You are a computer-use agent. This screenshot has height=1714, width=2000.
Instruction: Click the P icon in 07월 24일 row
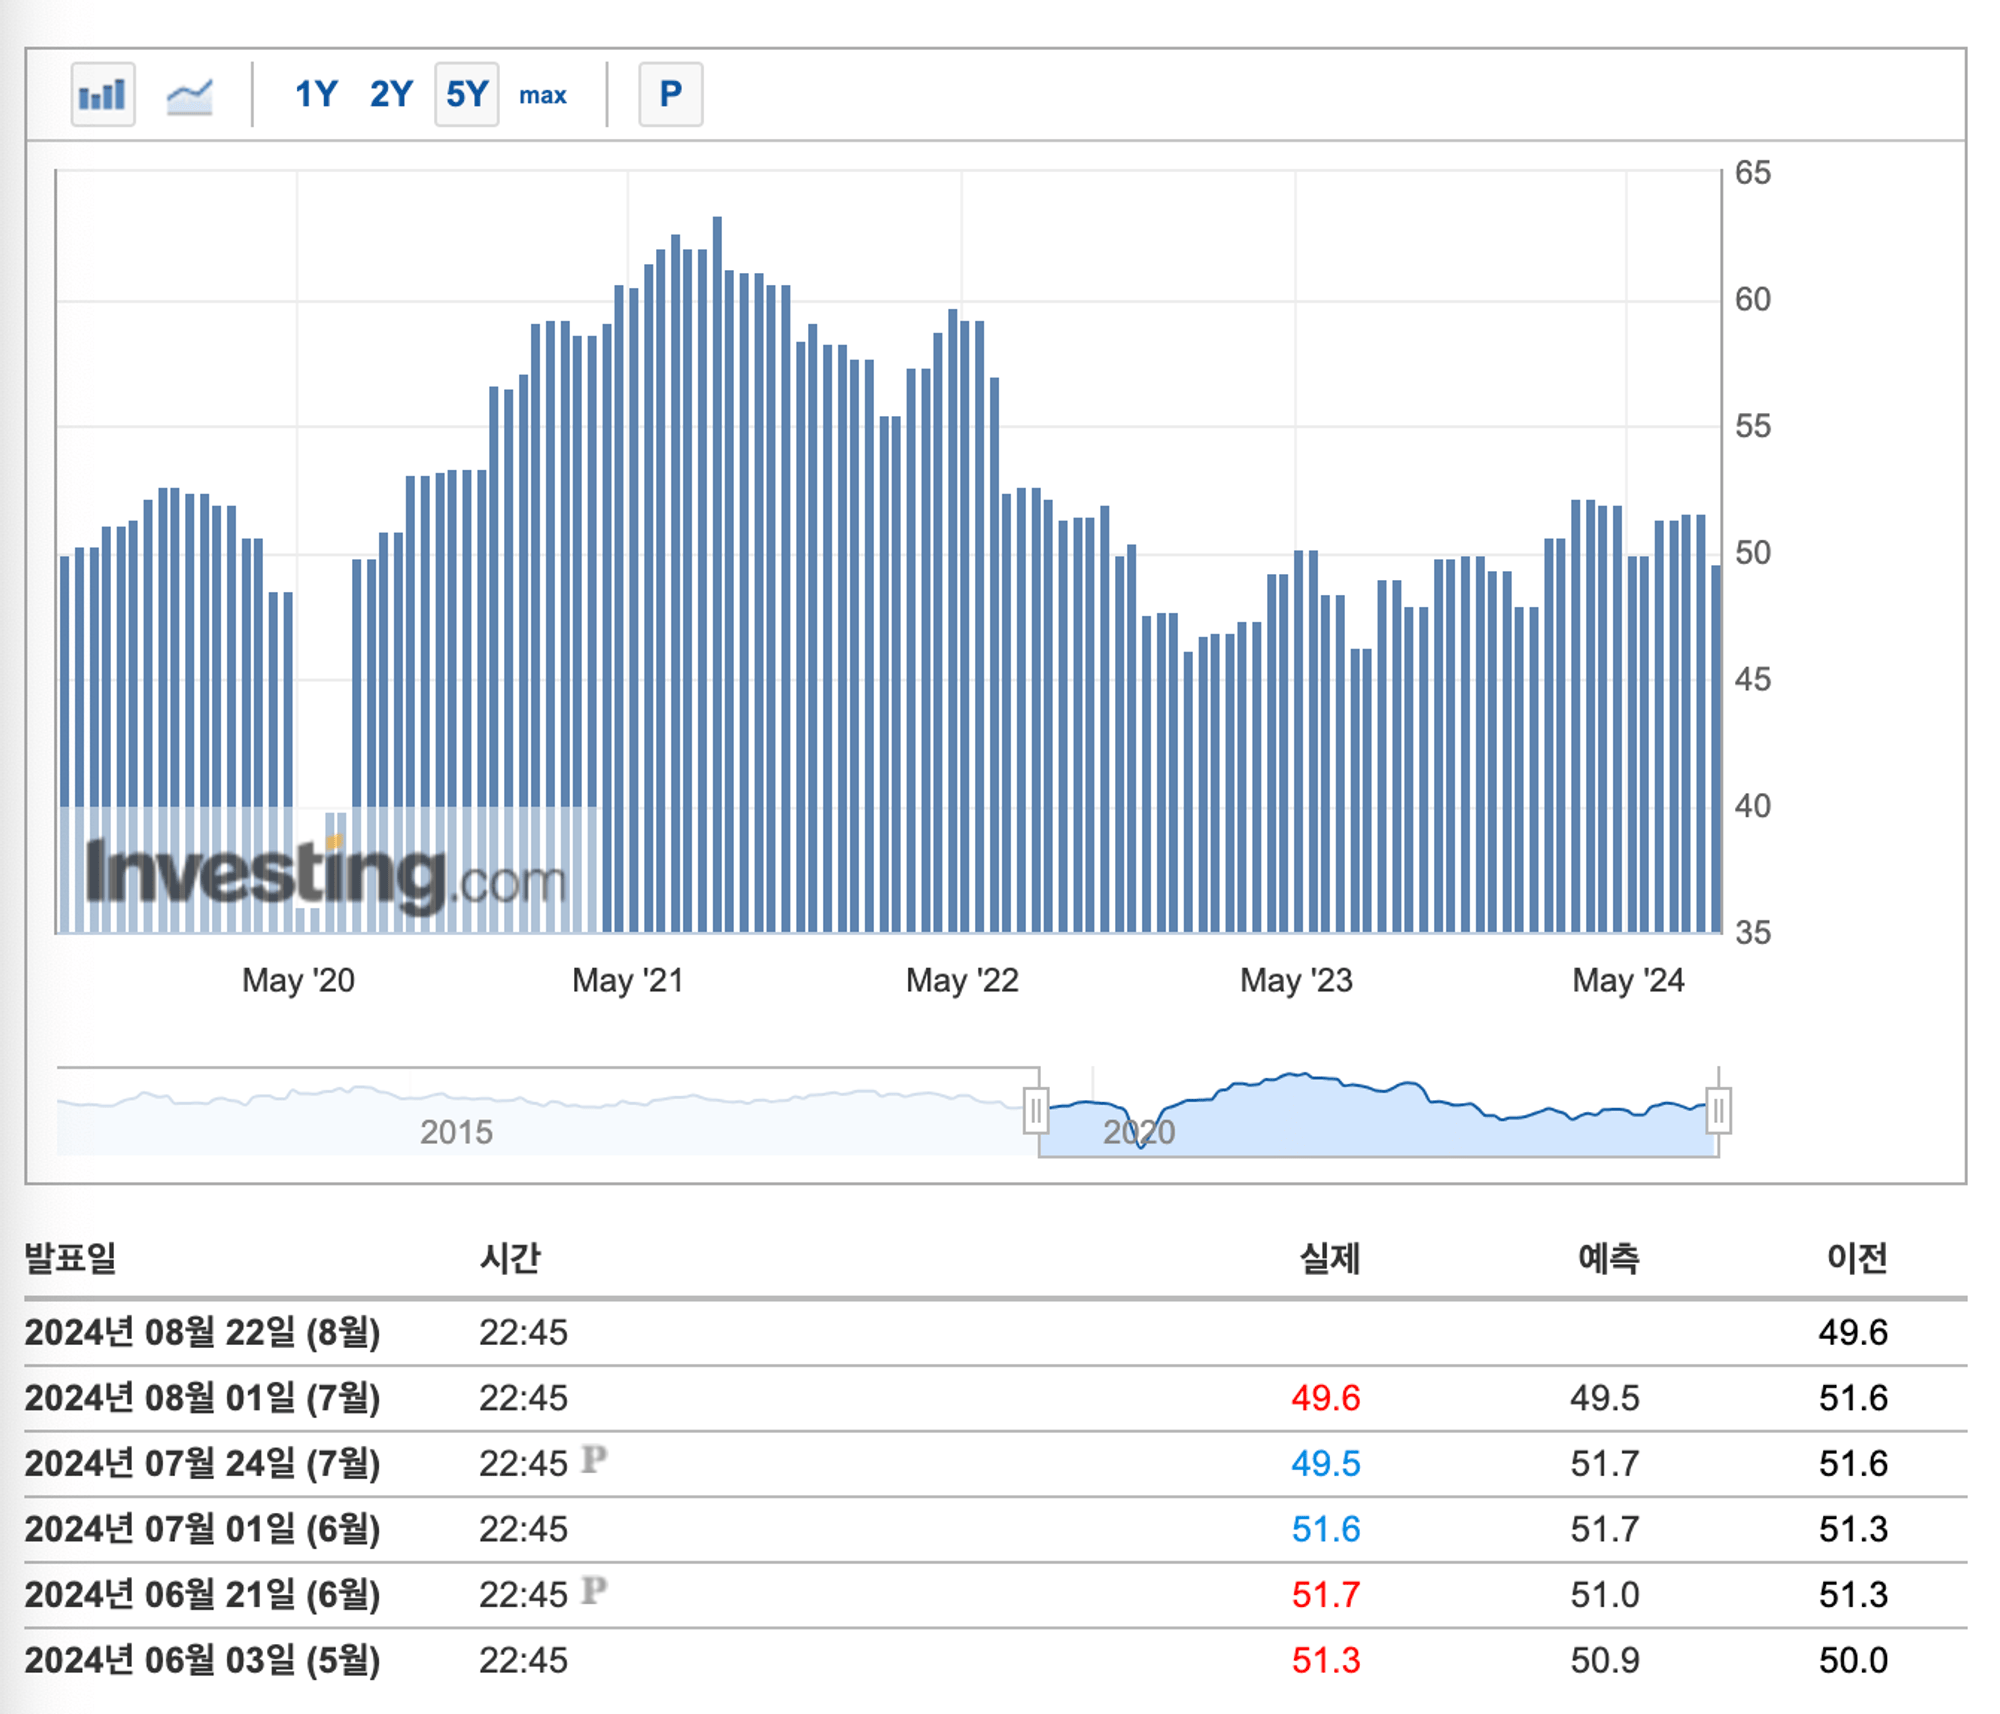(593, 1459)
